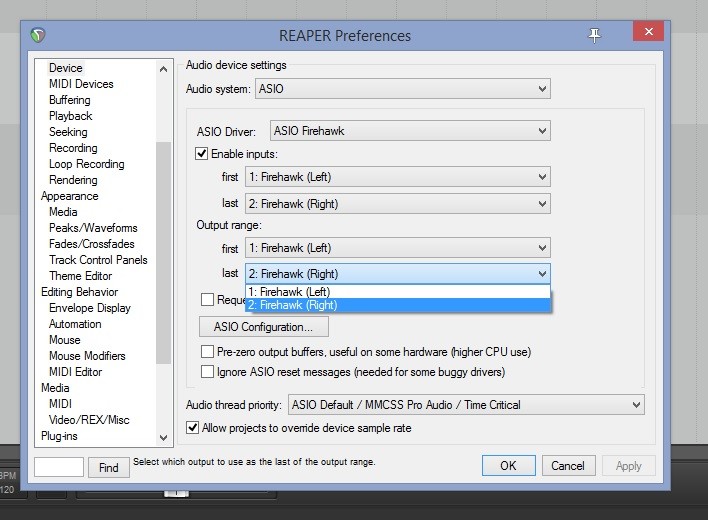
Task: Open the ASIO Driver dropdown
Action: [x=410, y=131]
